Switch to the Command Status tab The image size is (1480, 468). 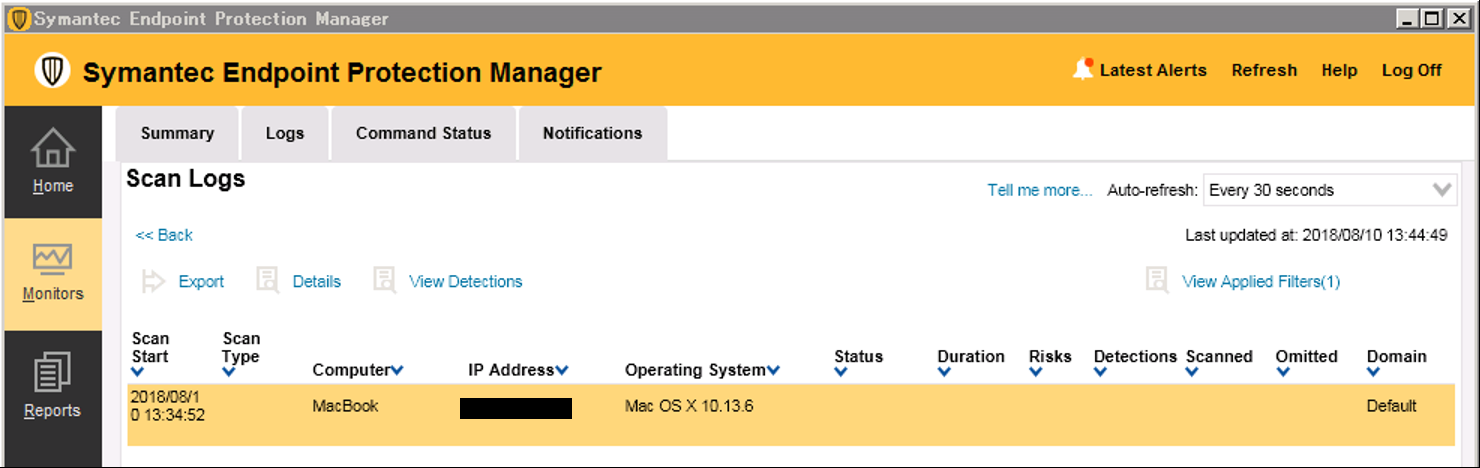[423, 133]
